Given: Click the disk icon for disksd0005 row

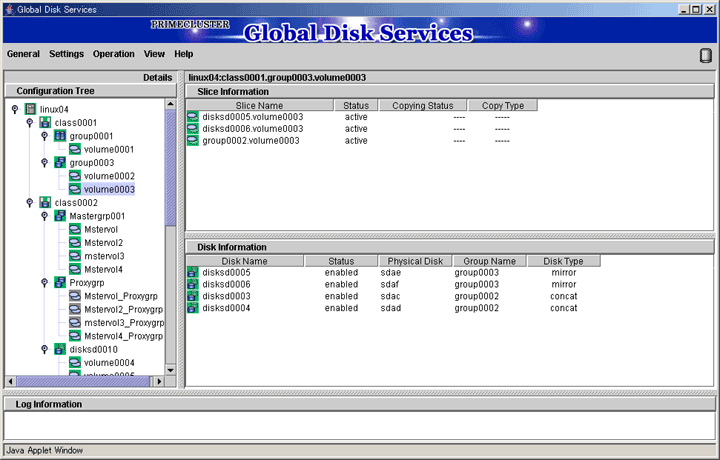Looking at the screenshot, I should coord(193,272).
